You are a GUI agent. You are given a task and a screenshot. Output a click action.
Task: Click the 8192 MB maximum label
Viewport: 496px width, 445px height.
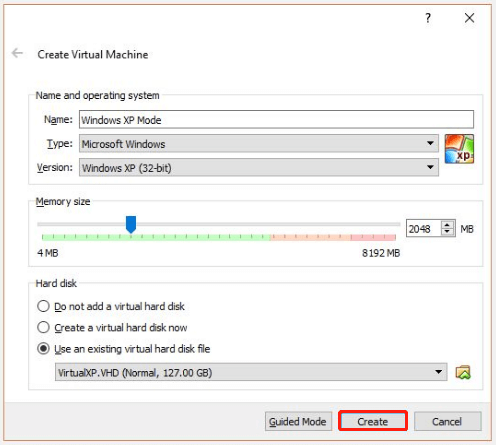381,253
